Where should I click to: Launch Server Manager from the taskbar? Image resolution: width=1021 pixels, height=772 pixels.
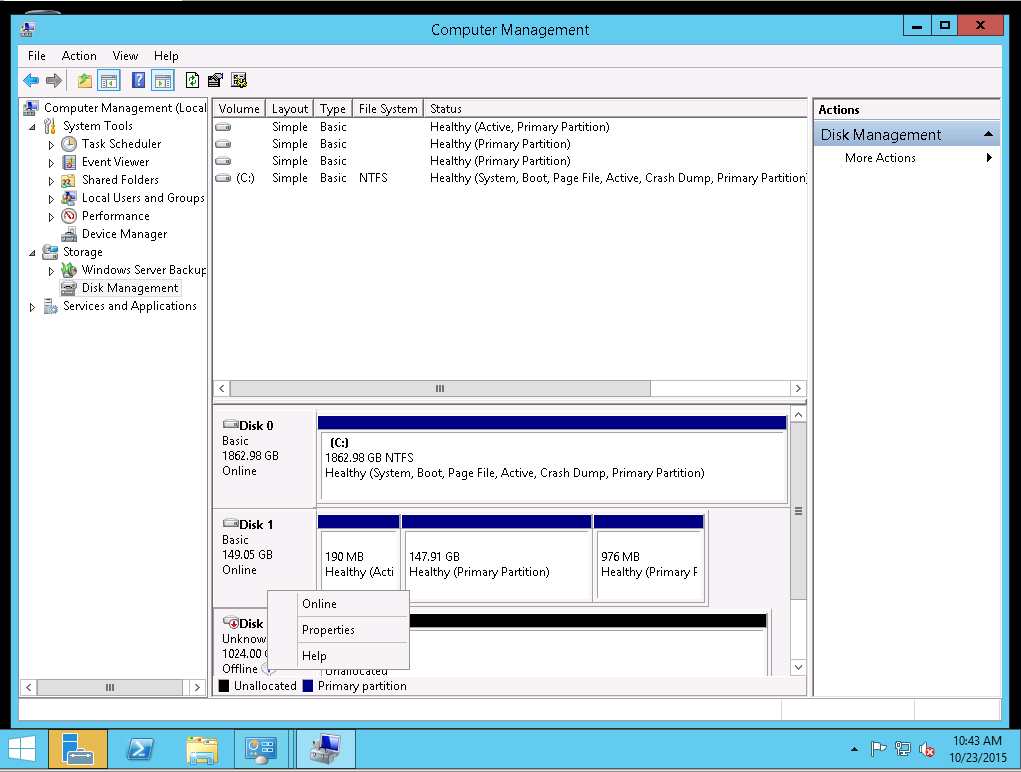click(x=77, y=749)
